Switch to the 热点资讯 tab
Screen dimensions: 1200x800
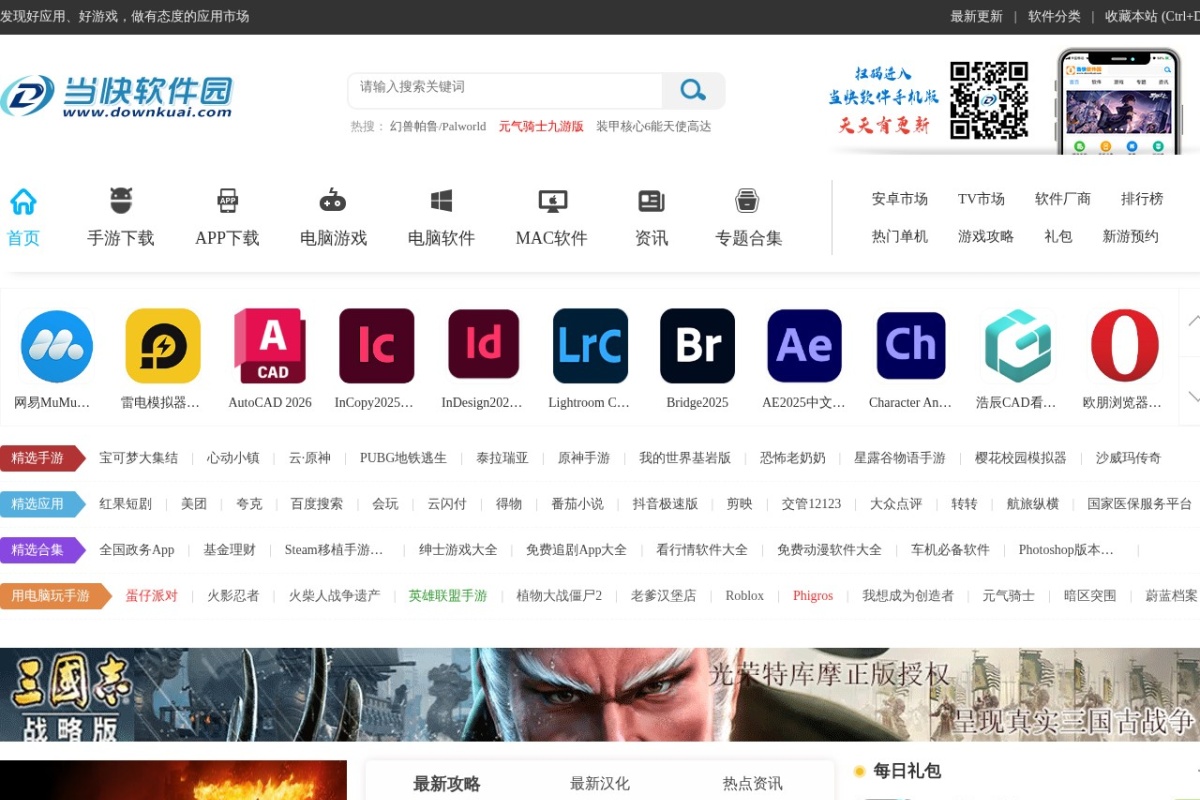point(753,784)
